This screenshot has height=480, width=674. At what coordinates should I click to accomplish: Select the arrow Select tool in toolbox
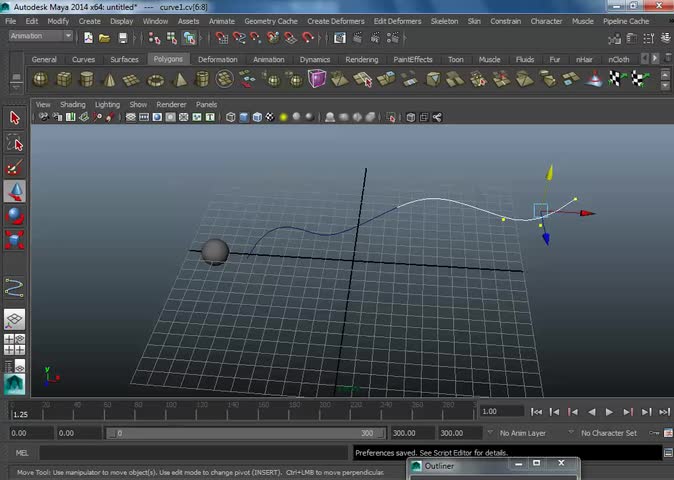(14, 118)
